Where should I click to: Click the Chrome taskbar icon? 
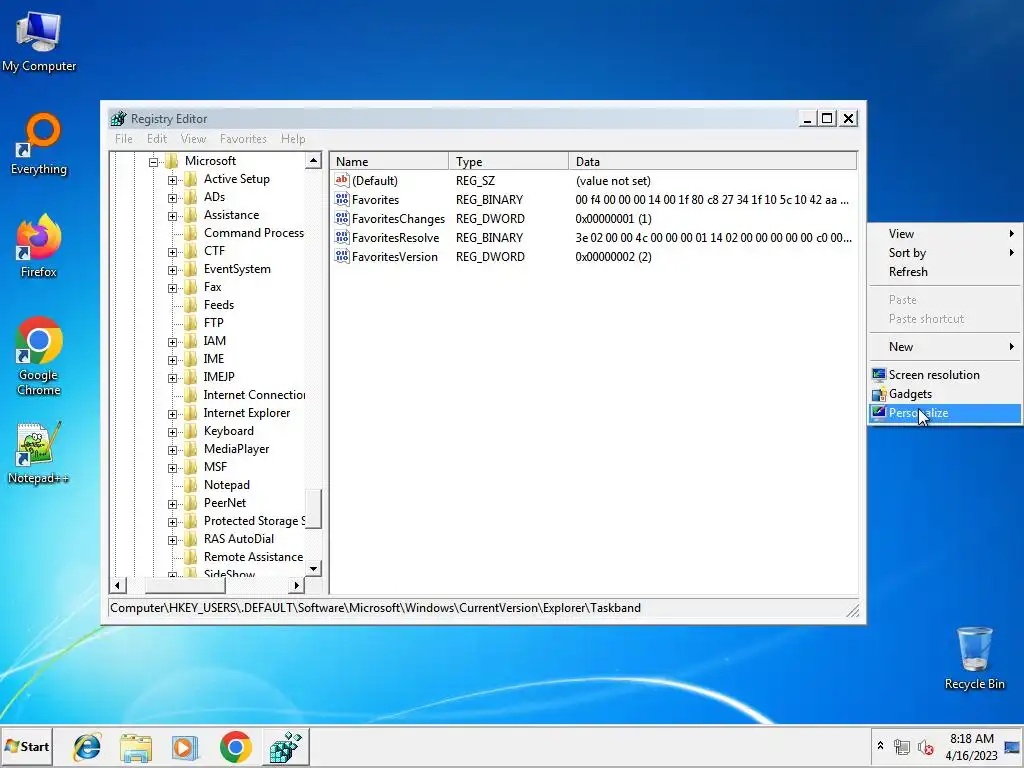point(235,746)
